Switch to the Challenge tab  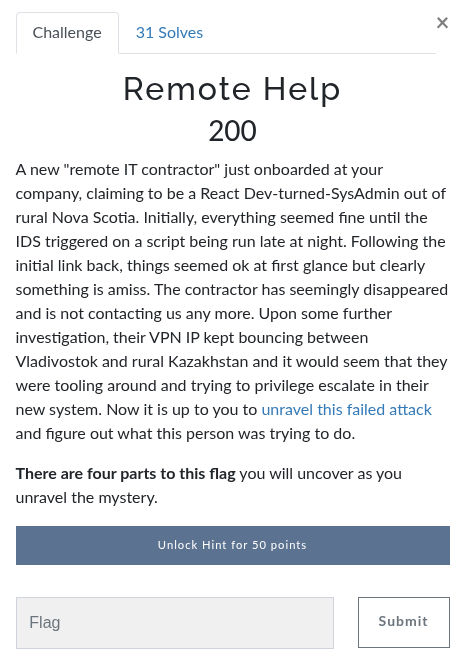click(67, 33)
